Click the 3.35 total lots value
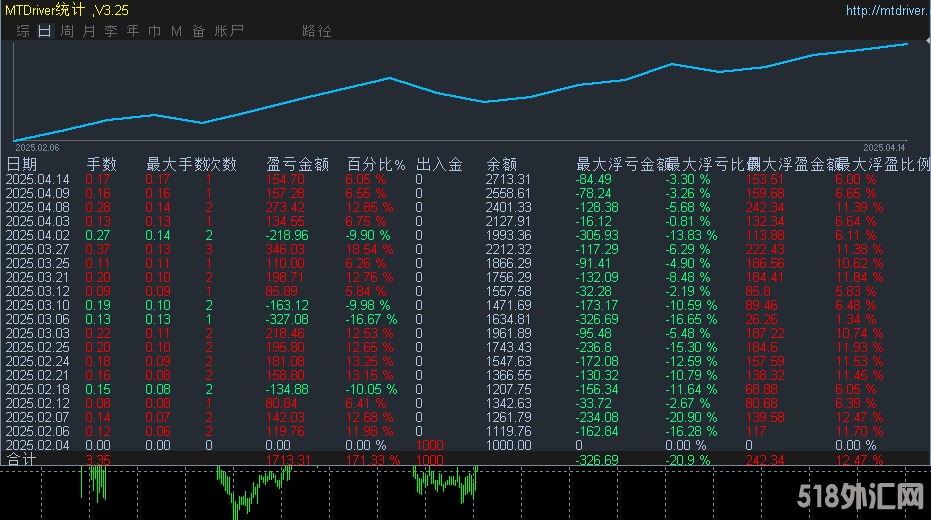931x520 pixels. click(x=98, y=460)
